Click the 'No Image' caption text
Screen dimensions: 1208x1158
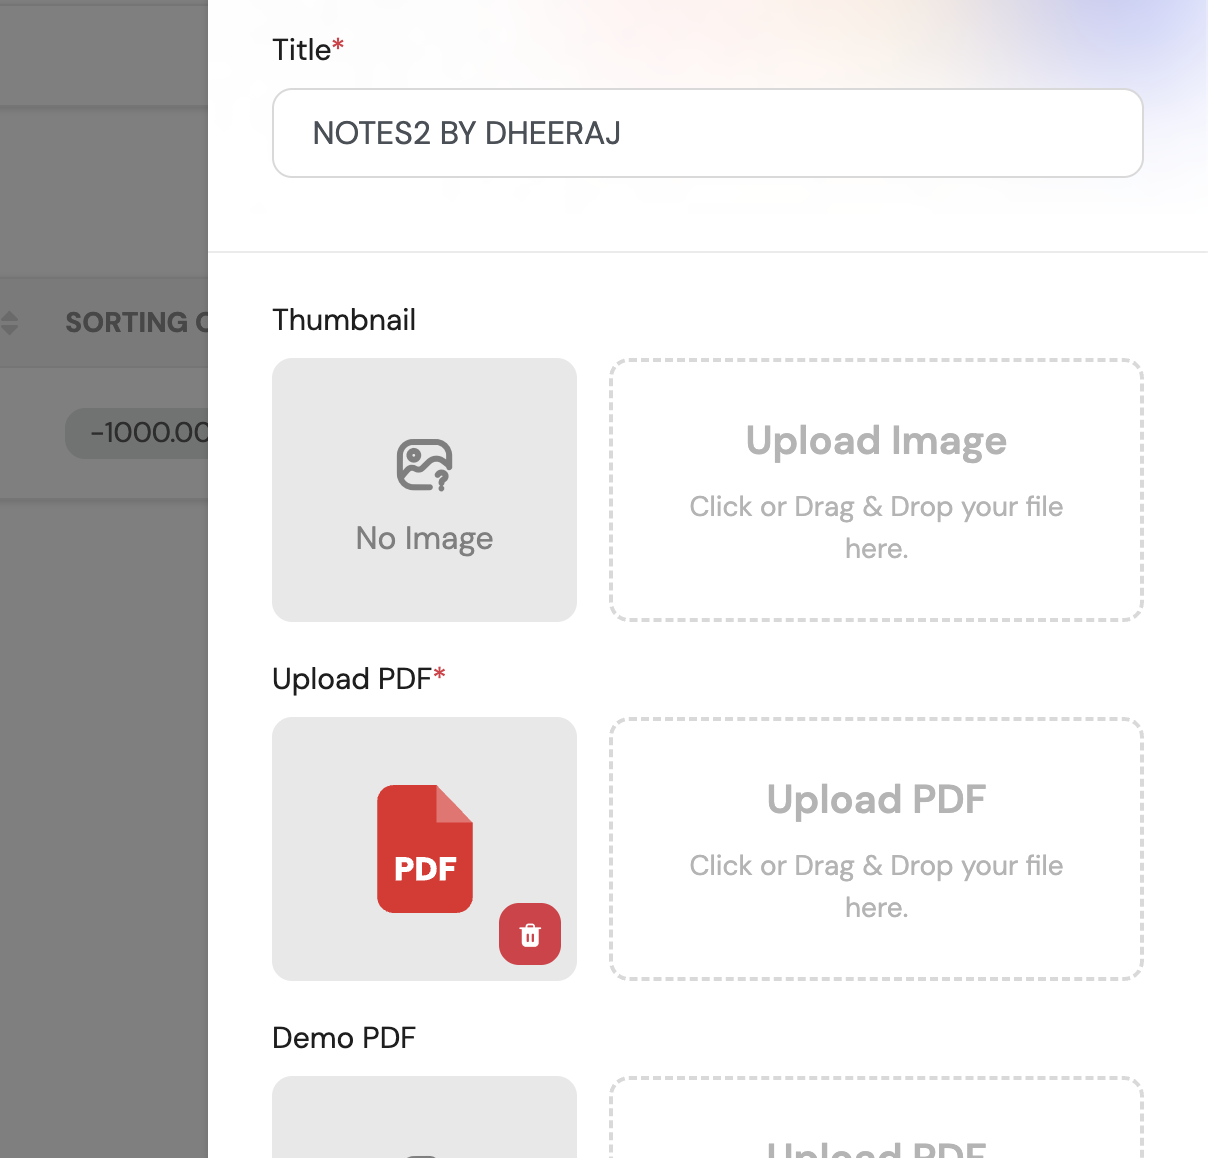pos(424,539)
